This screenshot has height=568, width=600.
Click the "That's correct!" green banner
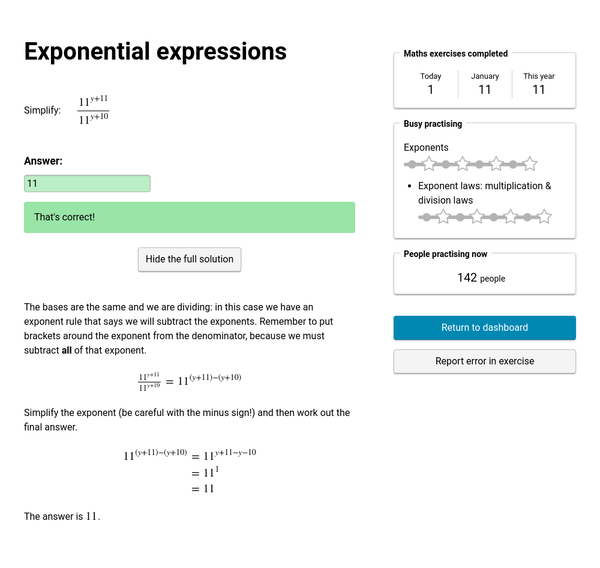click(189, 217)
